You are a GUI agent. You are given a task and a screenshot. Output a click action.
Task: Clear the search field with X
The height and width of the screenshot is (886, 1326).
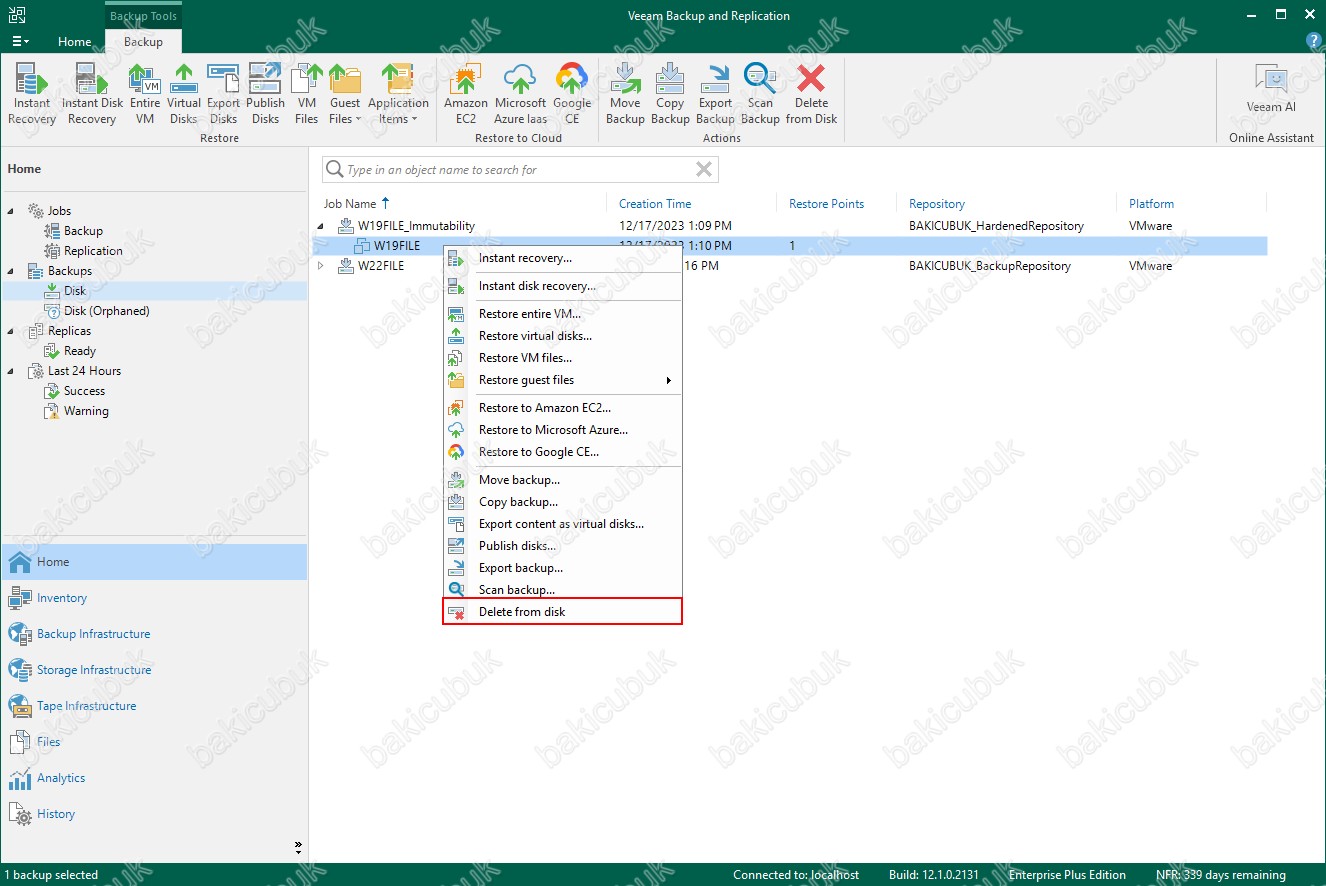point(704,170)
